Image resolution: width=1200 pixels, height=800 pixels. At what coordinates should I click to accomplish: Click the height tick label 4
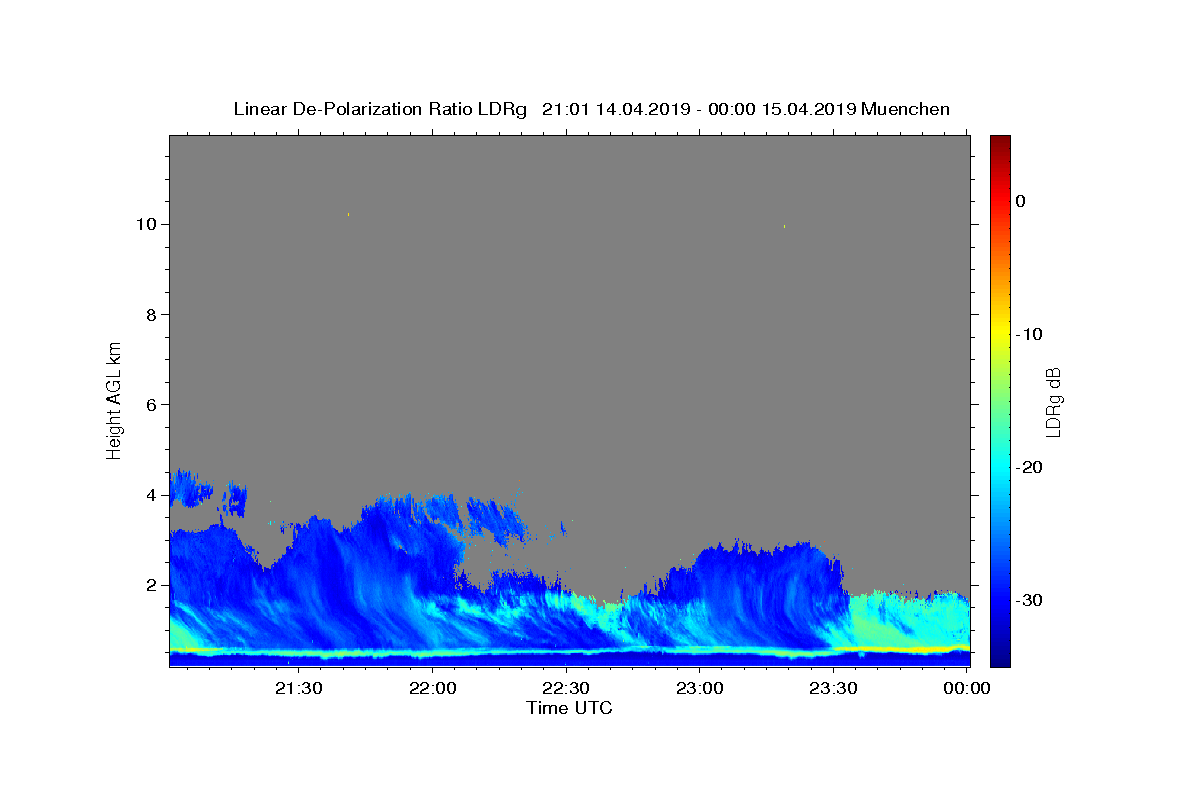coord(151,495)
